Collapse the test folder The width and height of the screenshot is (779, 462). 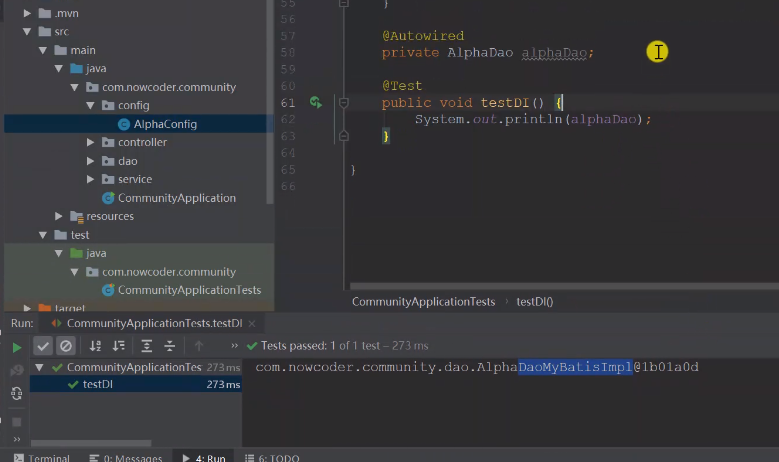pyautogui.click(x=43, y=235)
